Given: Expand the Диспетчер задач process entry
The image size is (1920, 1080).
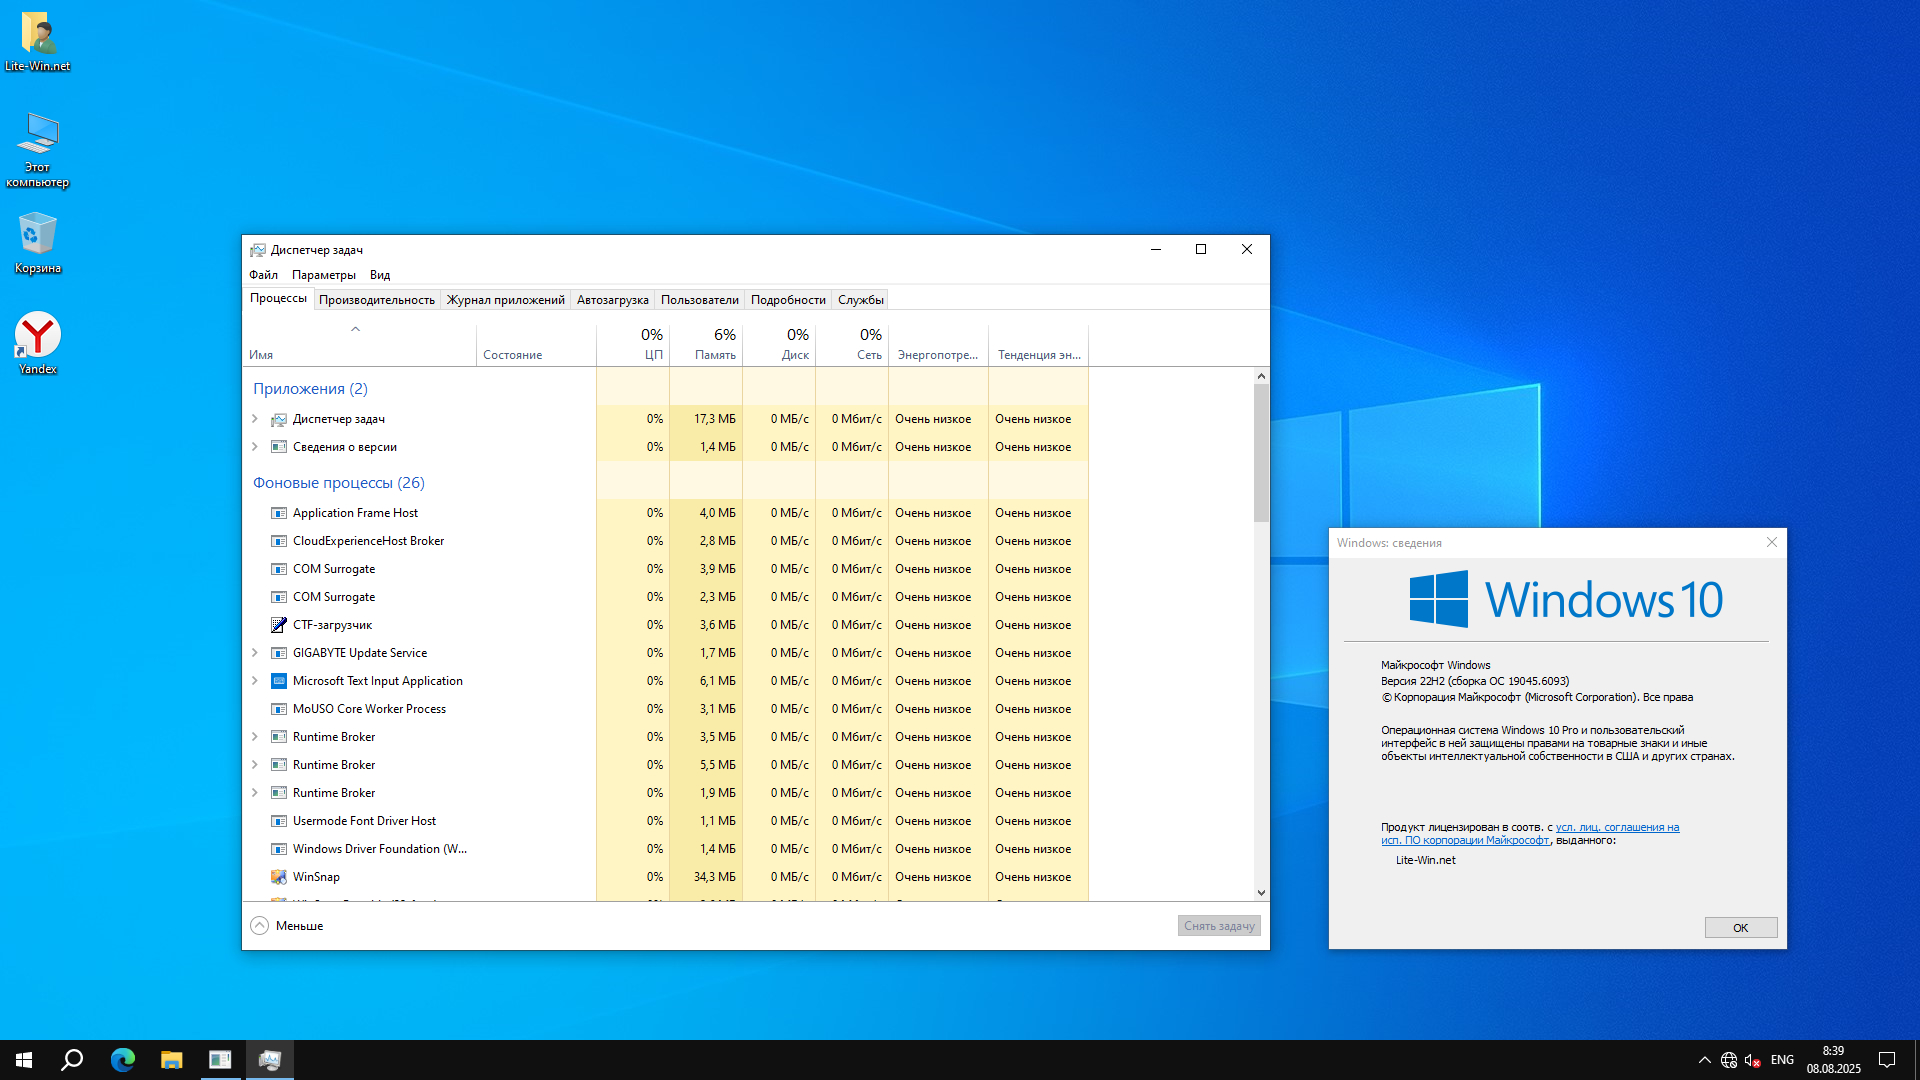Looking at the screenshot, I should 255,419.
